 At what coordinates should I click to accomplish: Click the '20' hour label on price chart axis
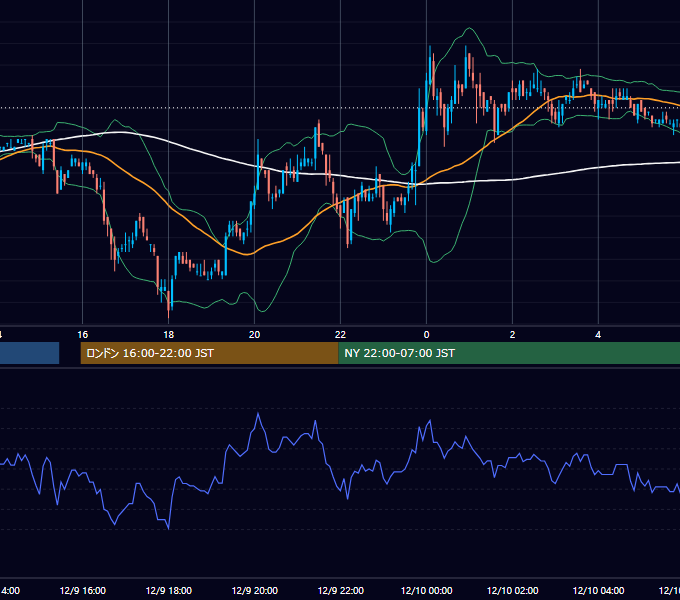[x=254, y=335]
